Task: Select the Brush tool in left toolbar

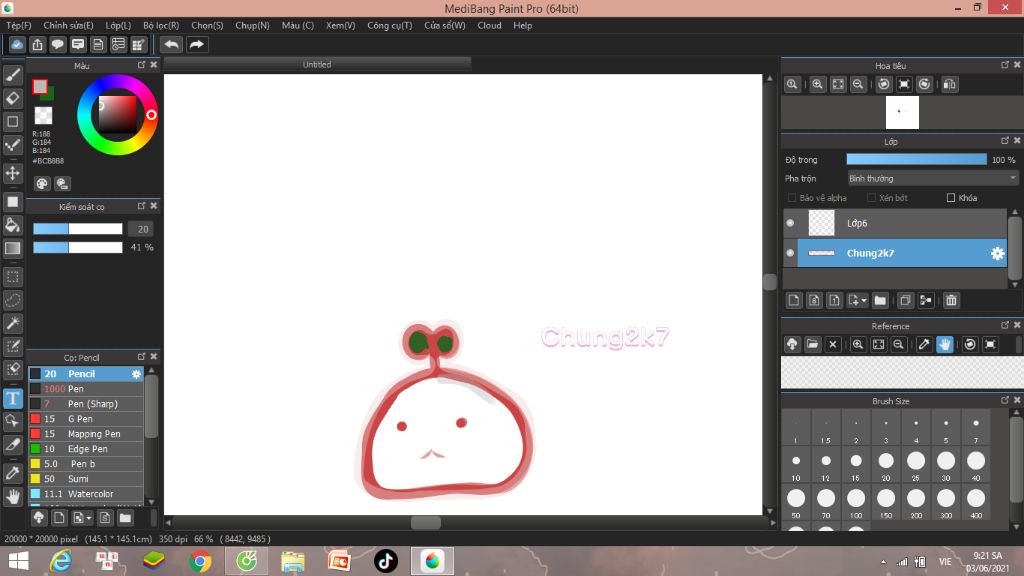Action: 12,75
